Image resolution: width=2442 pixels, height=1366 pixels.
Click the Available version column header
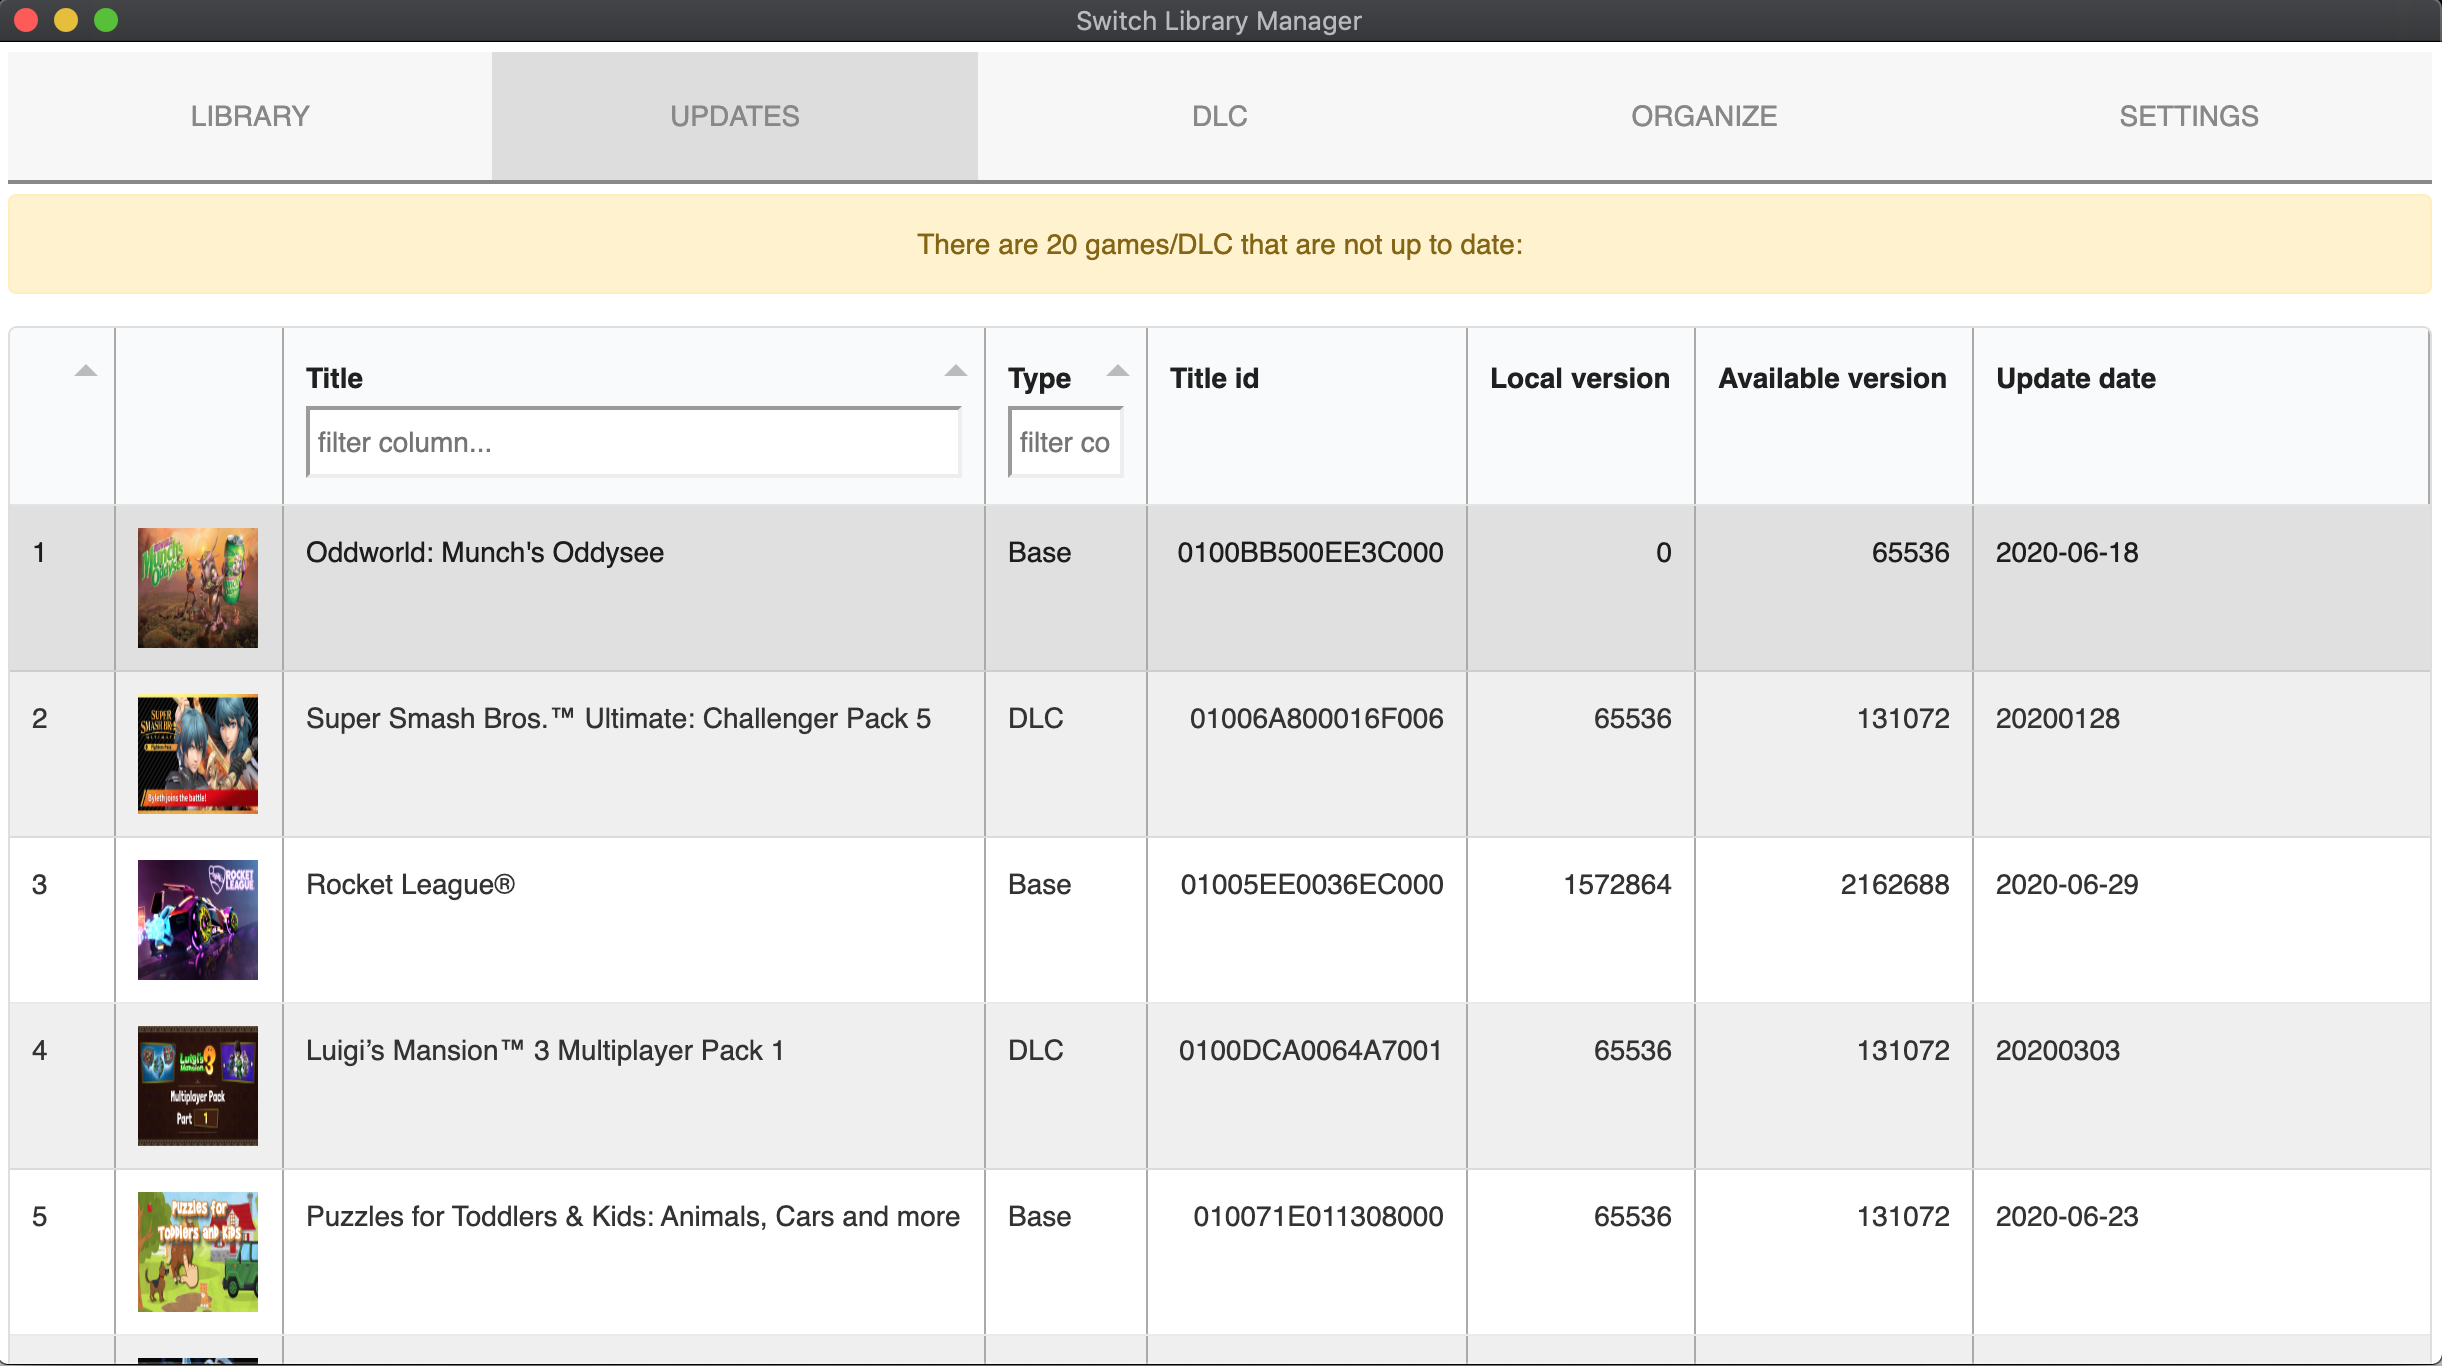[1832, 378]
